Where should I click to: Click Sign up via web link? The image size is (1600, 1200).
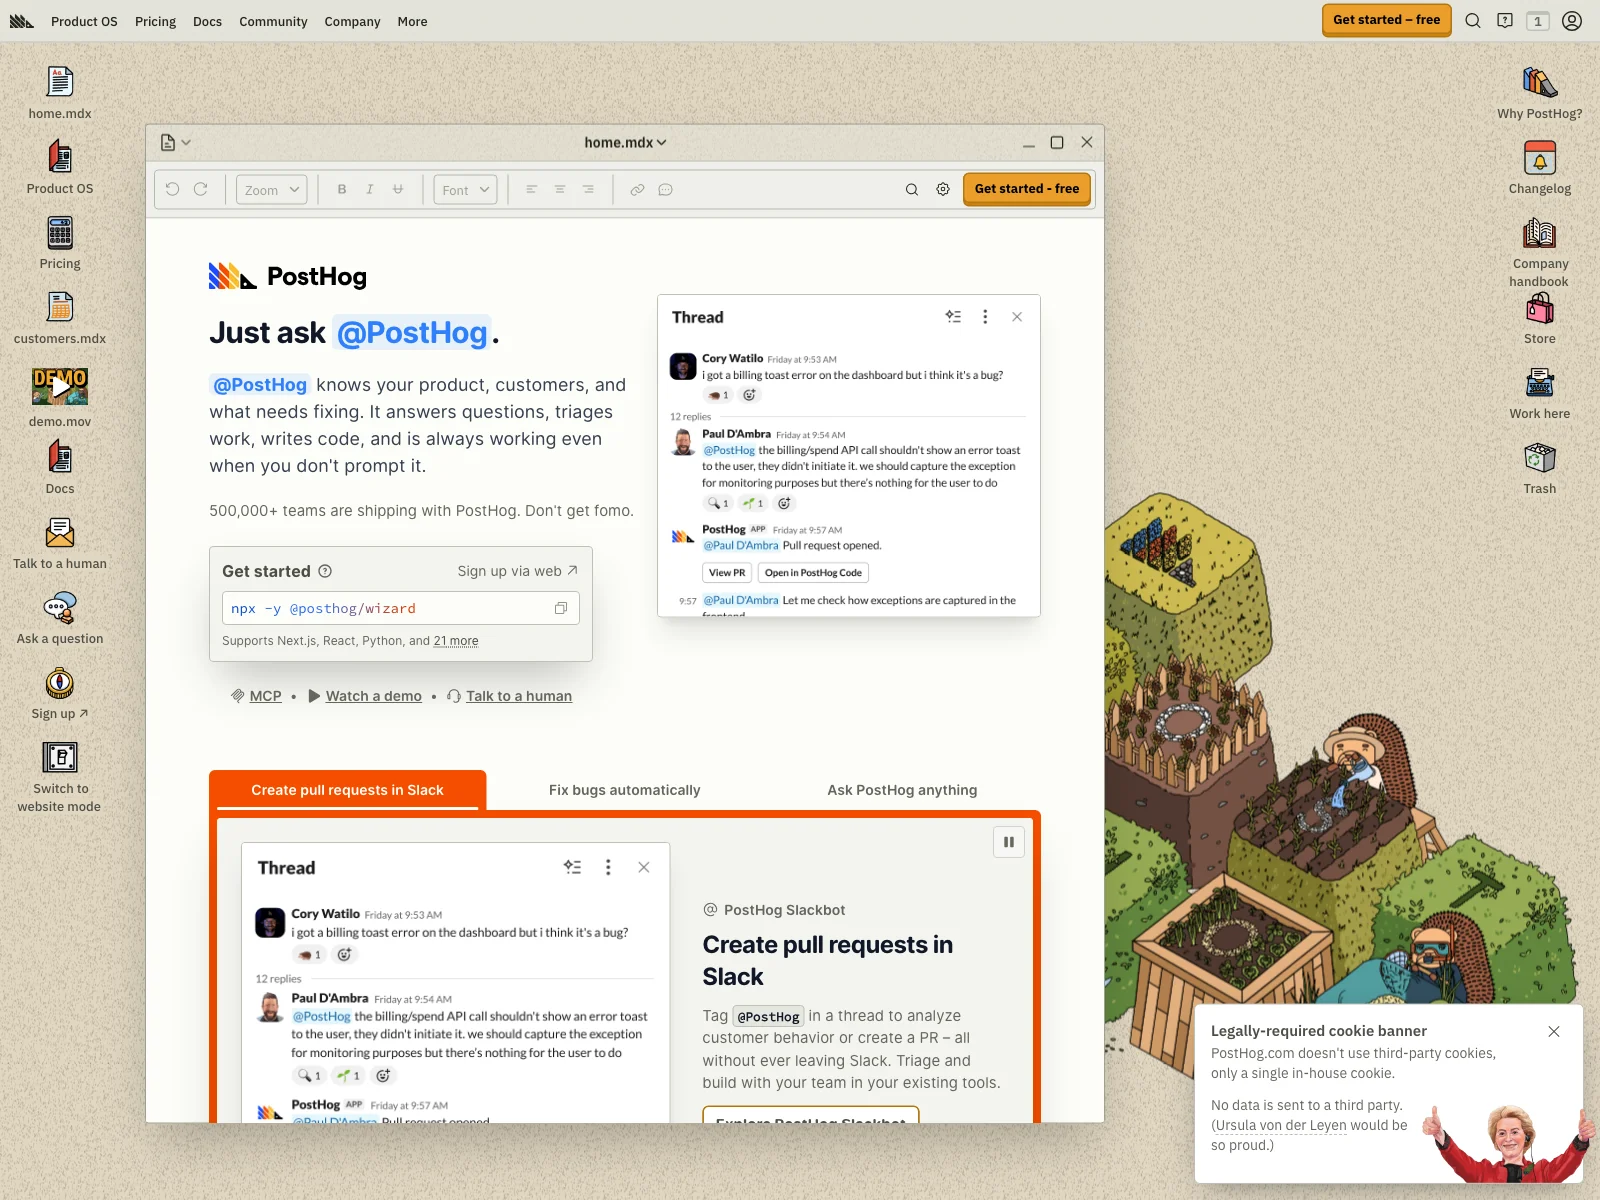pos(518,571)
